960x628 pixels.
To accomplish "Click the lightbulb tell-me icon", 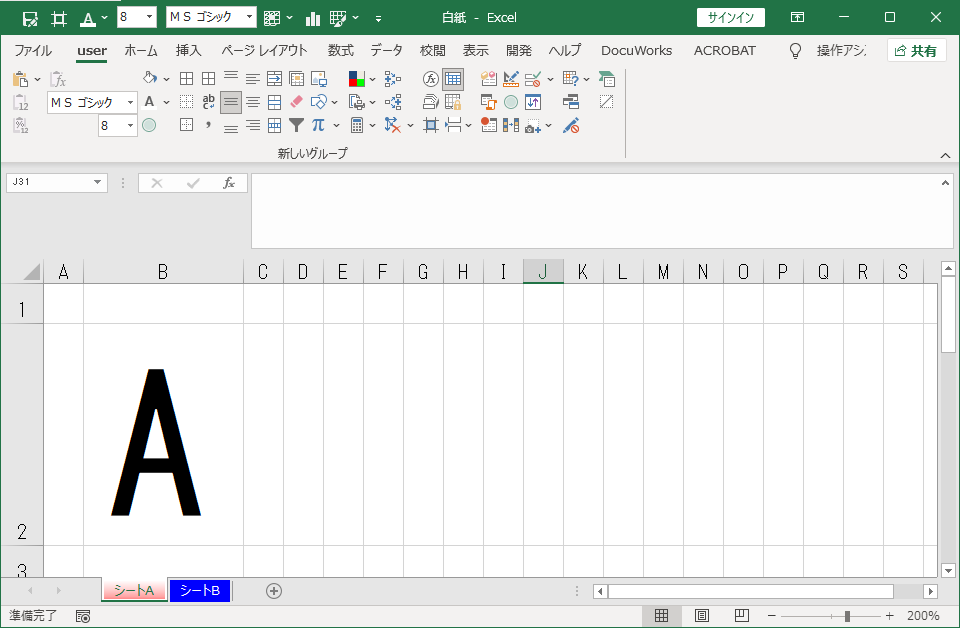I will click(x=795, y=51).
